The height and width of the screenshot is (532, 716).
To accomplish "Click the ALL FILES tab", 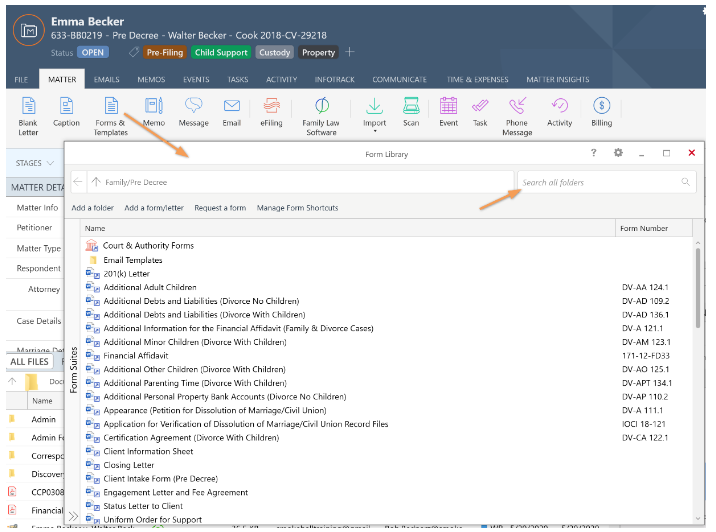I will [29, 362].
